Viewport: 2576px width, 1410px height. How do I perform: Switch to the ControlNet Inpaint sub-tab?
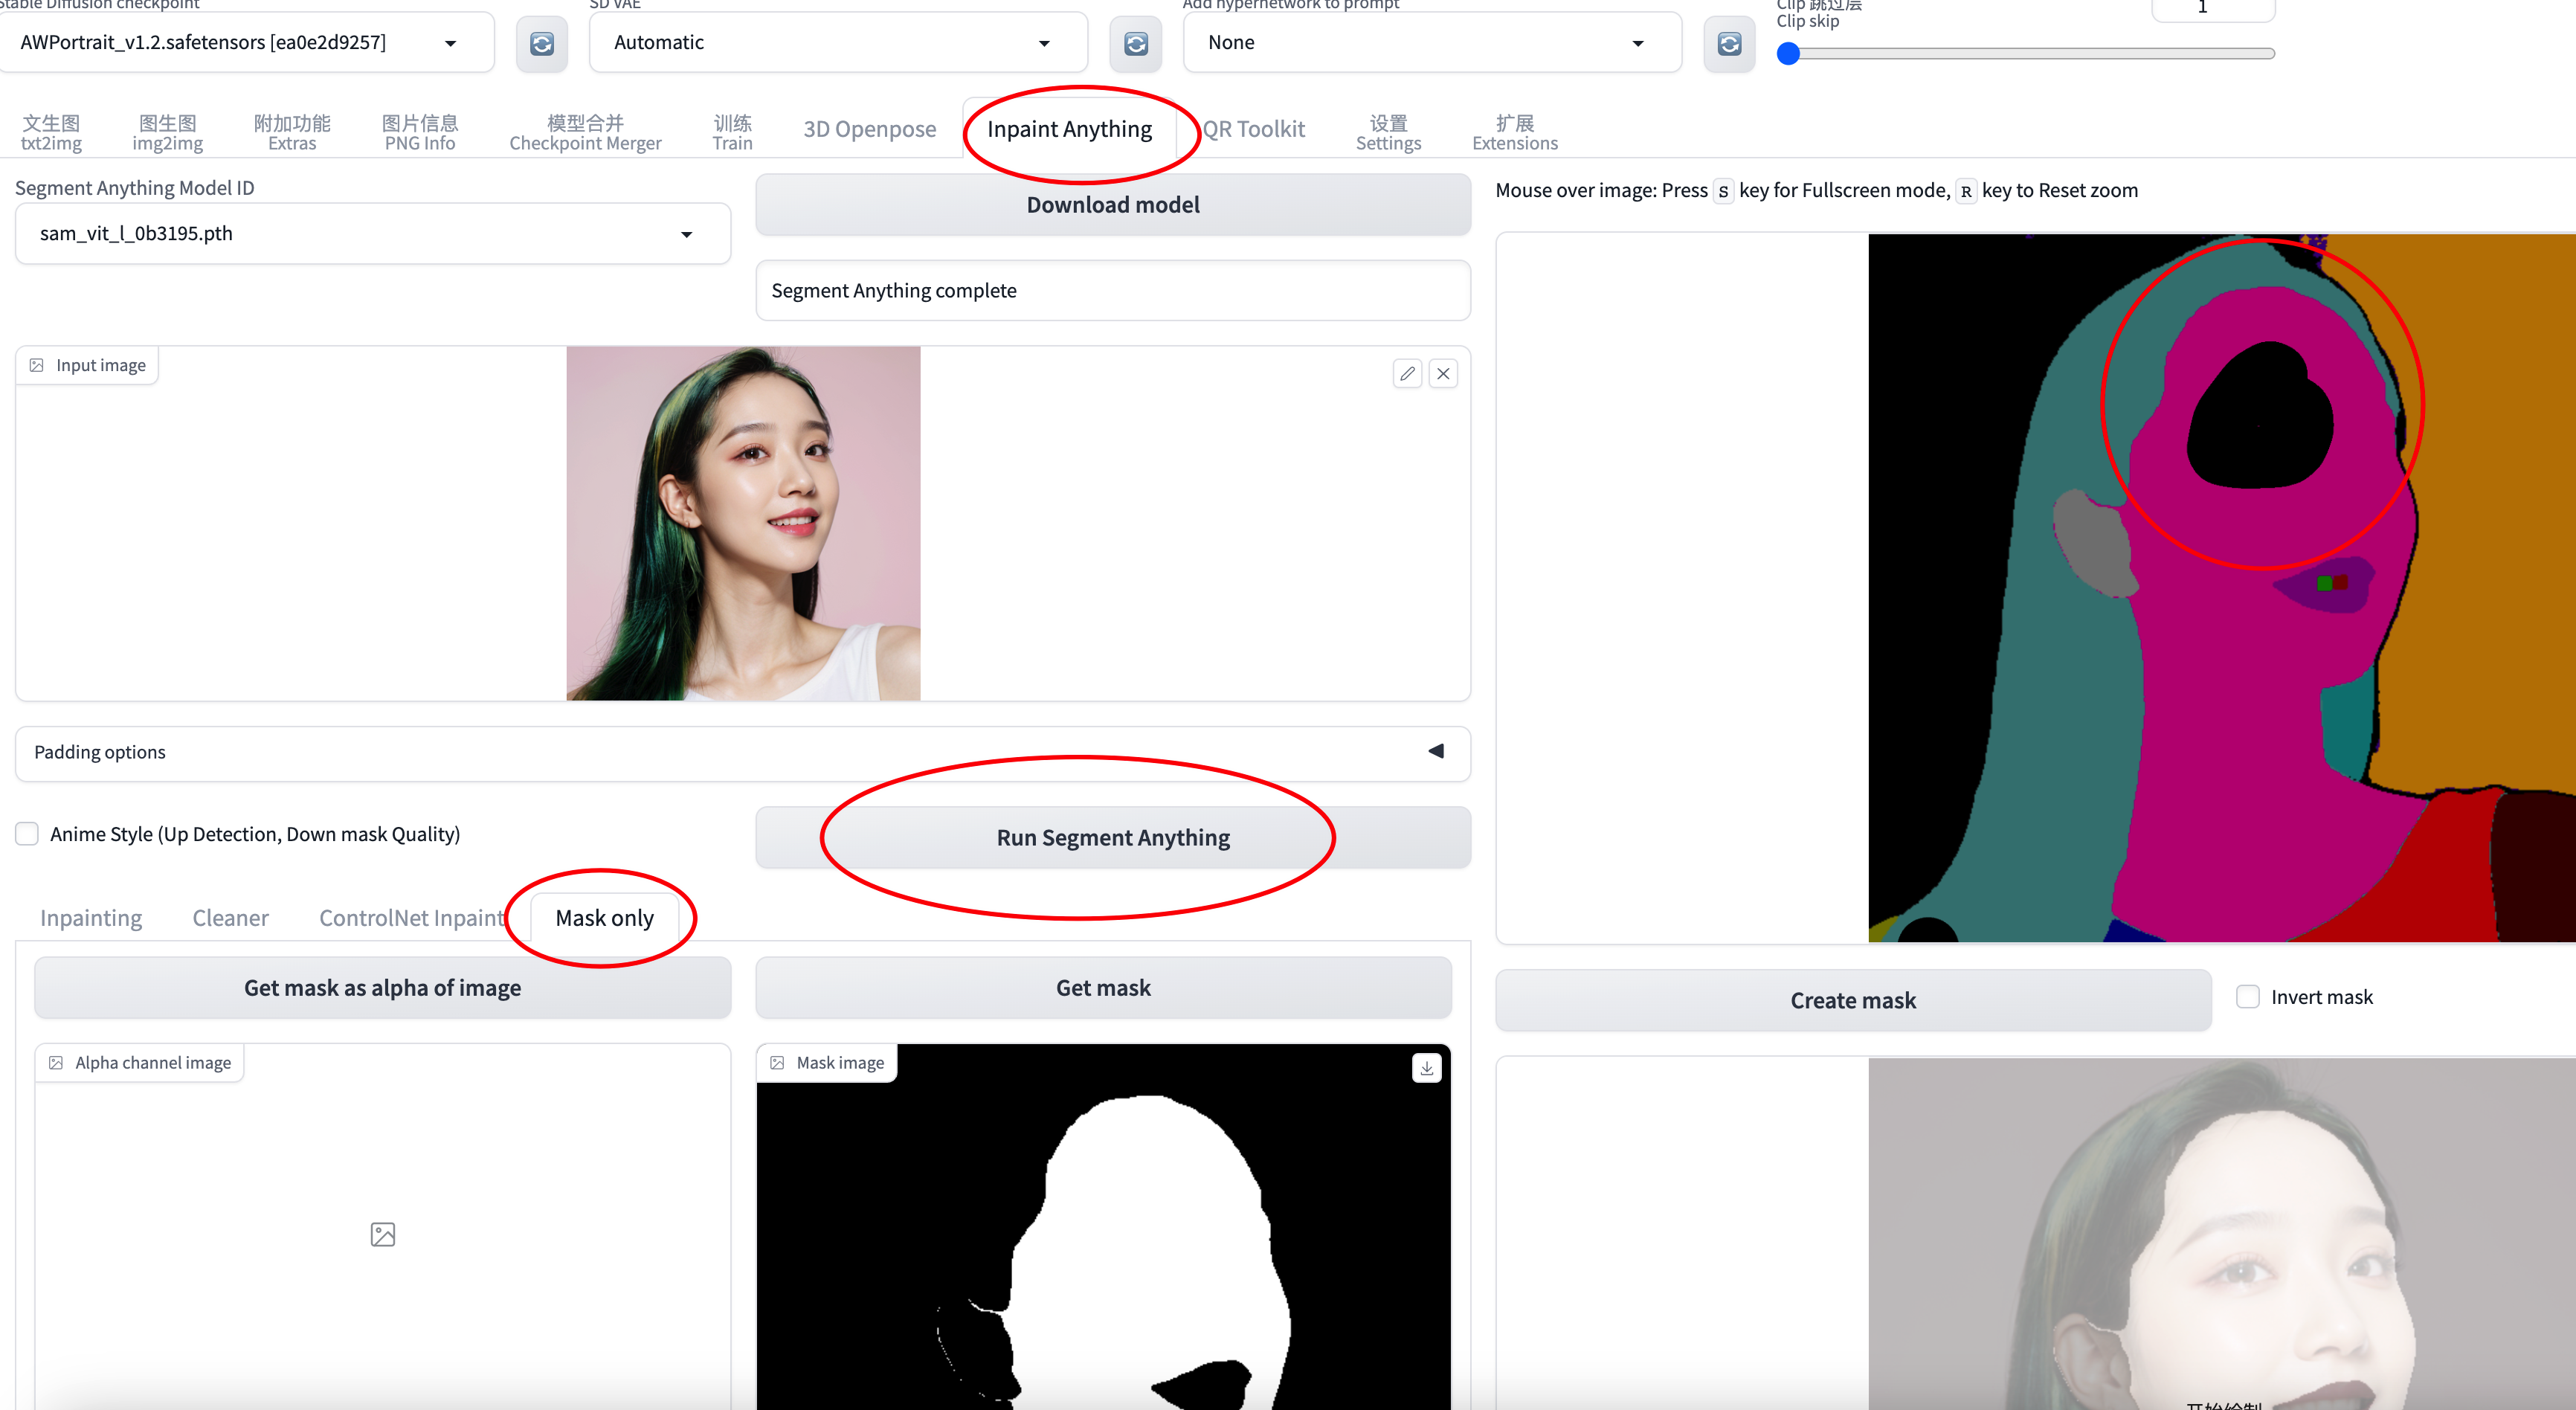tap(411, 917)
